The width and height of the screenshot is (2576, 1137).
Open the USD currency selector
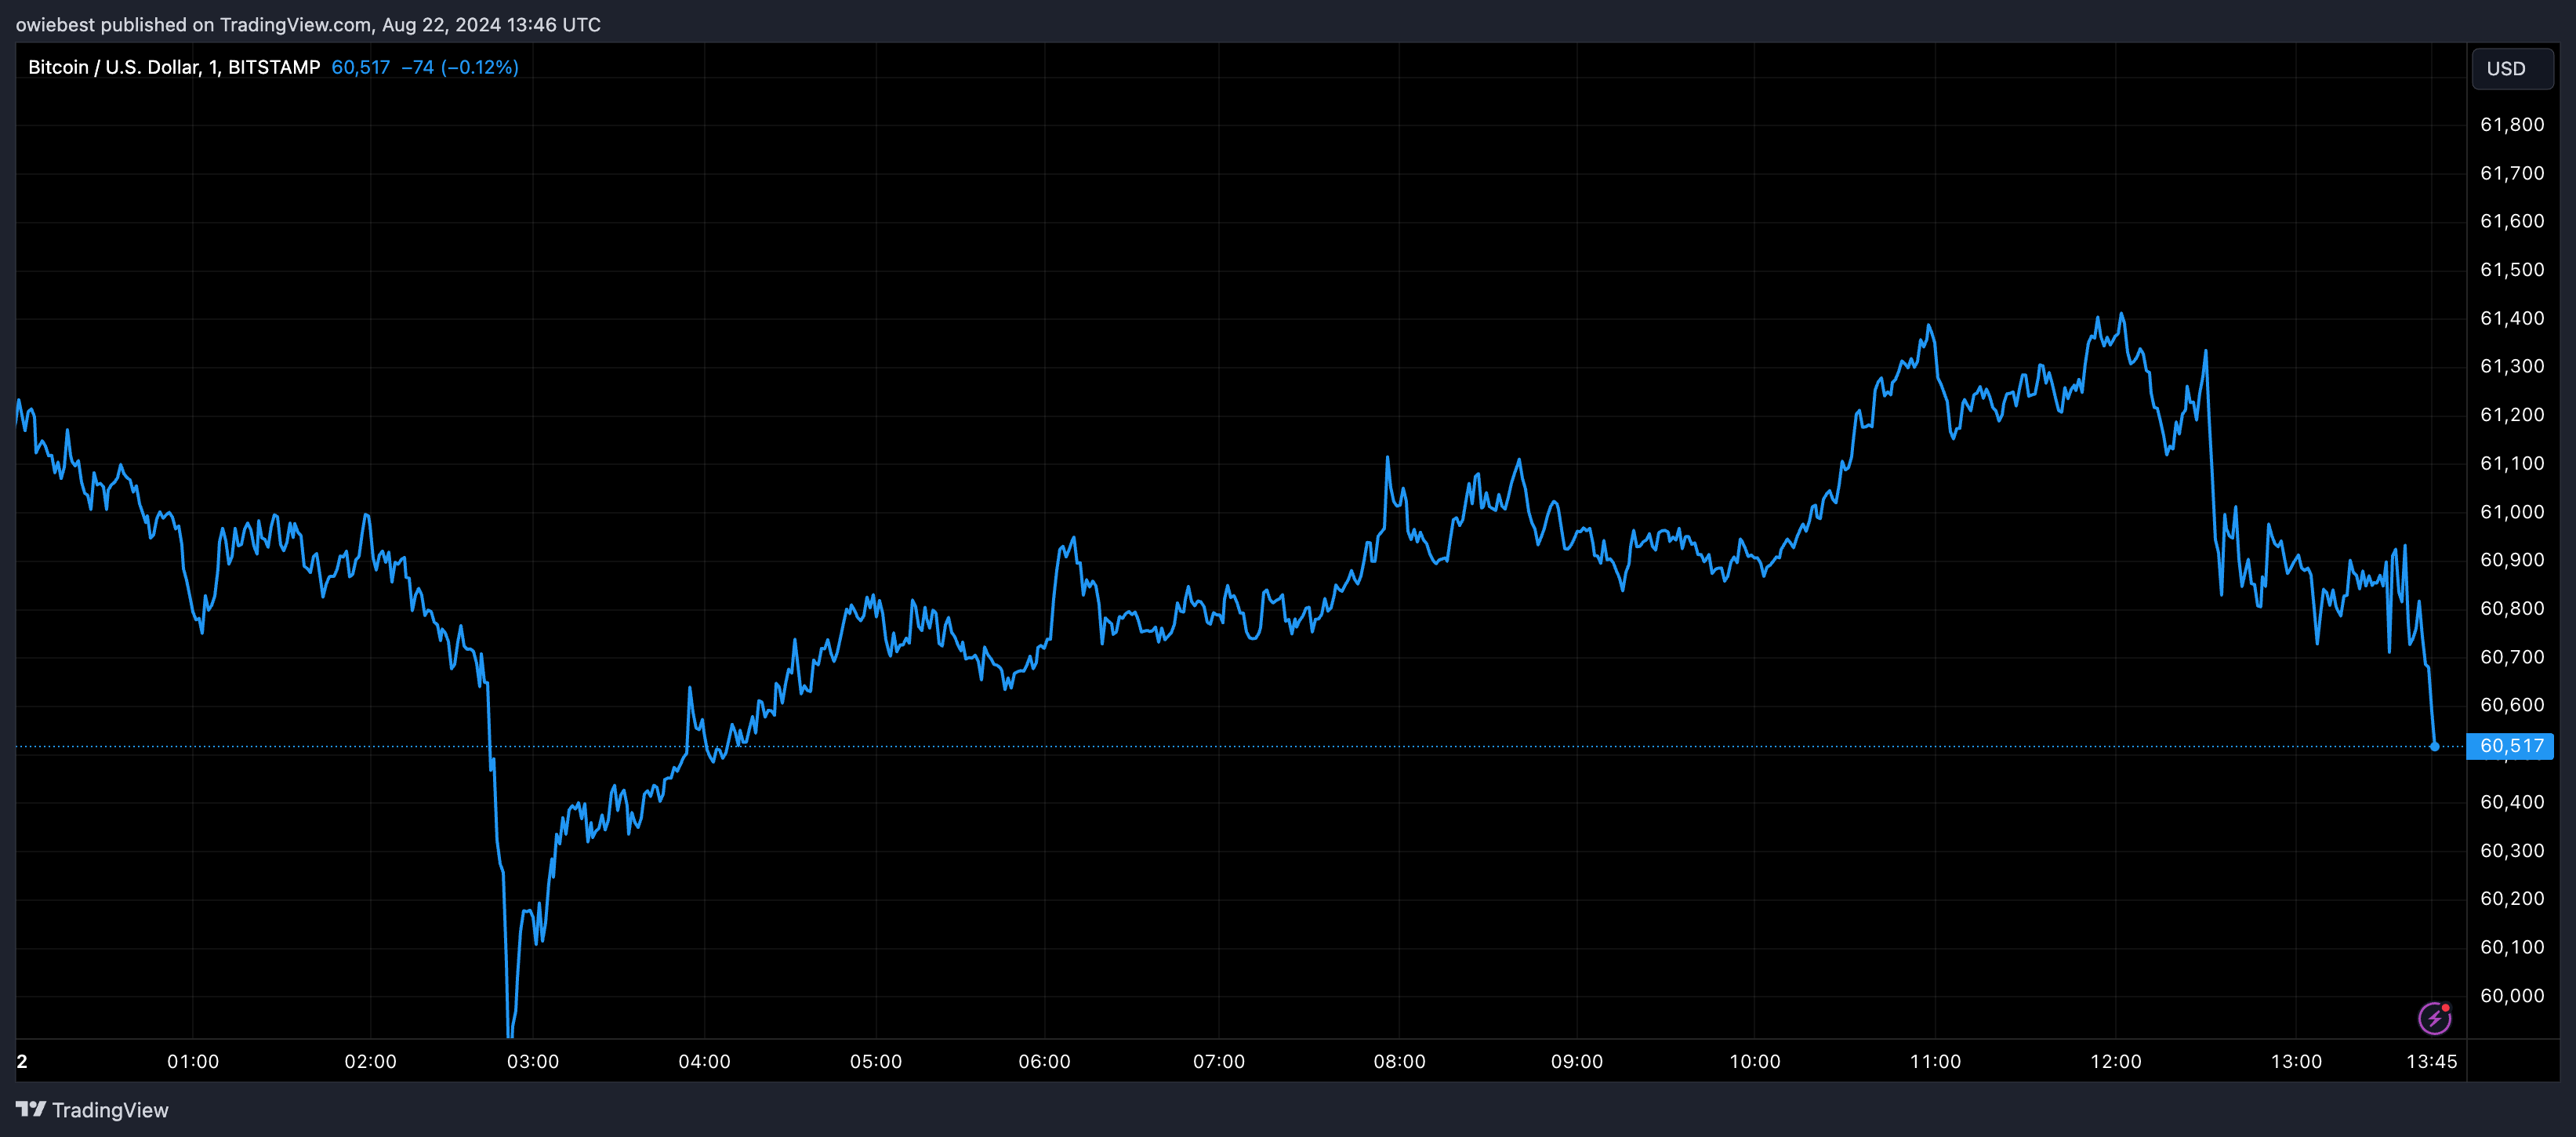2512,69
